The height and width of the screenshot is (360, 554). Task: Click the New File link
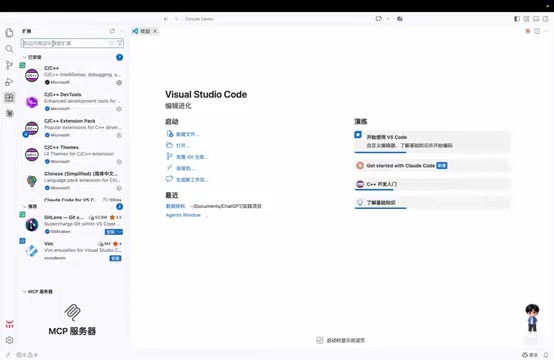pos(188,134)
